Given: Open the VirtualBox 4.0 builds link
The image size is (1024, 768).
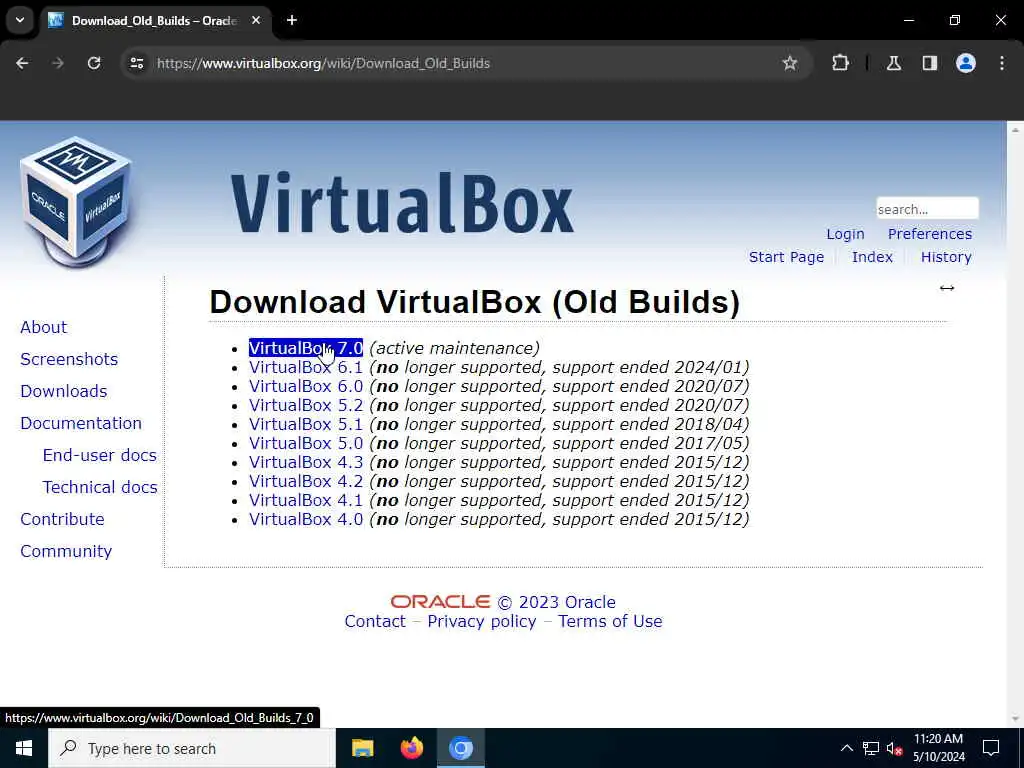Looking at the screenshot, I should pos(306,519).
